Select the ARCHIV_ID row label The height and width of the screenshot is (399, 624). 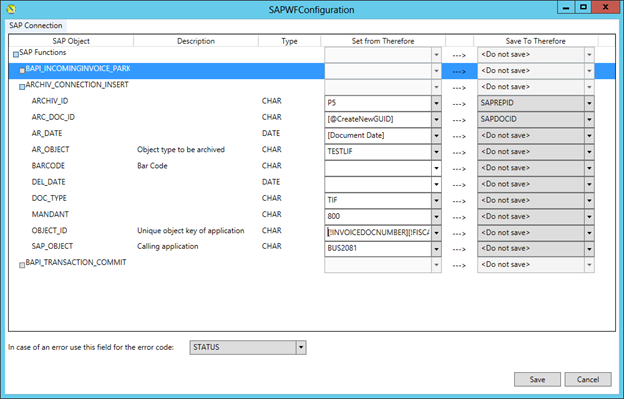tap(50, 101)
